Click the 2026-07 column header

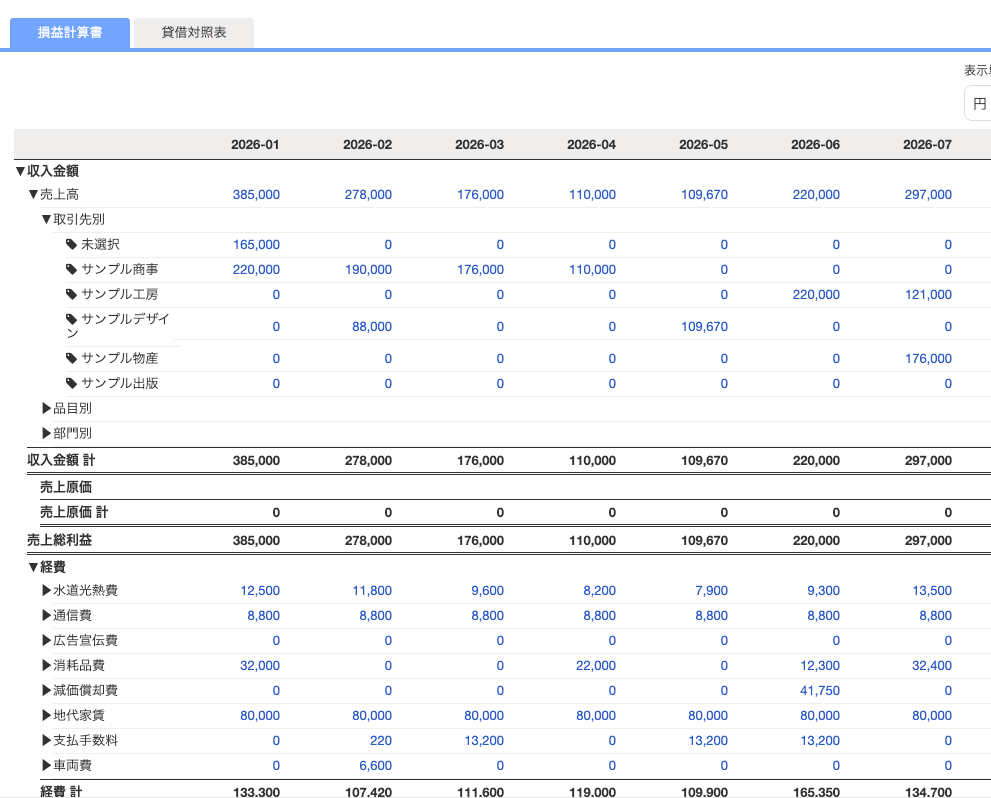(x=927, y=145)
